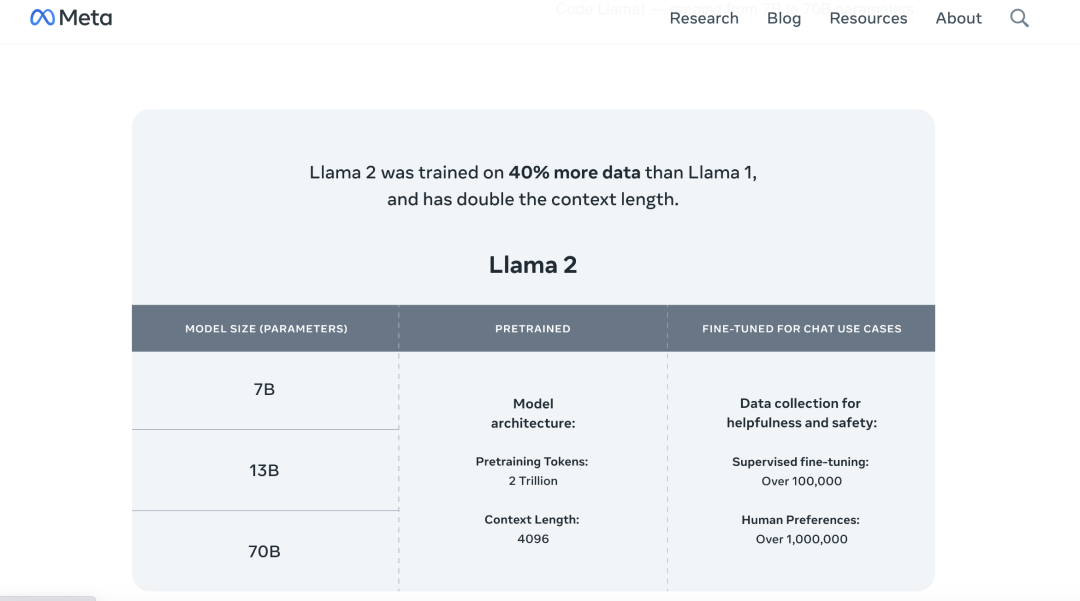This screenshot has width=1080, height=601.
Task: Click the Context Length 4096 value
Action: 533,539
